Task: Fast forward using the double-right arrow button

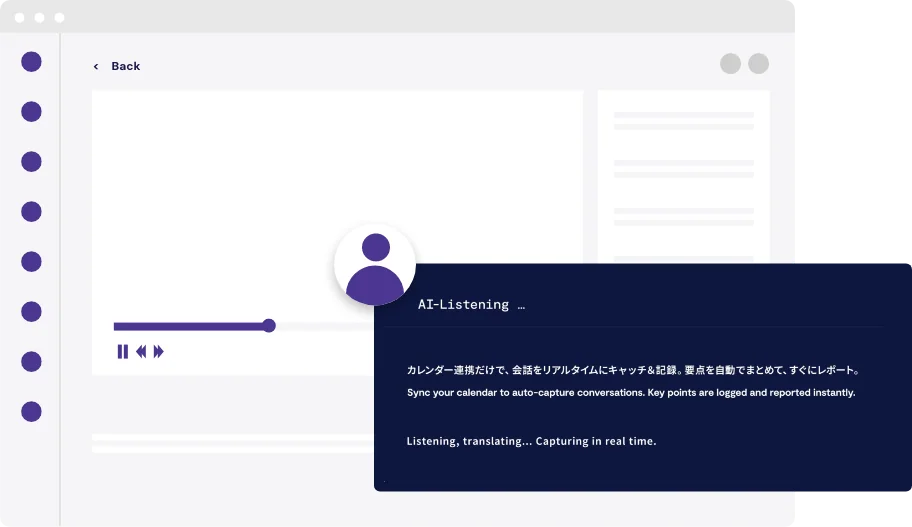Action: 158,351
